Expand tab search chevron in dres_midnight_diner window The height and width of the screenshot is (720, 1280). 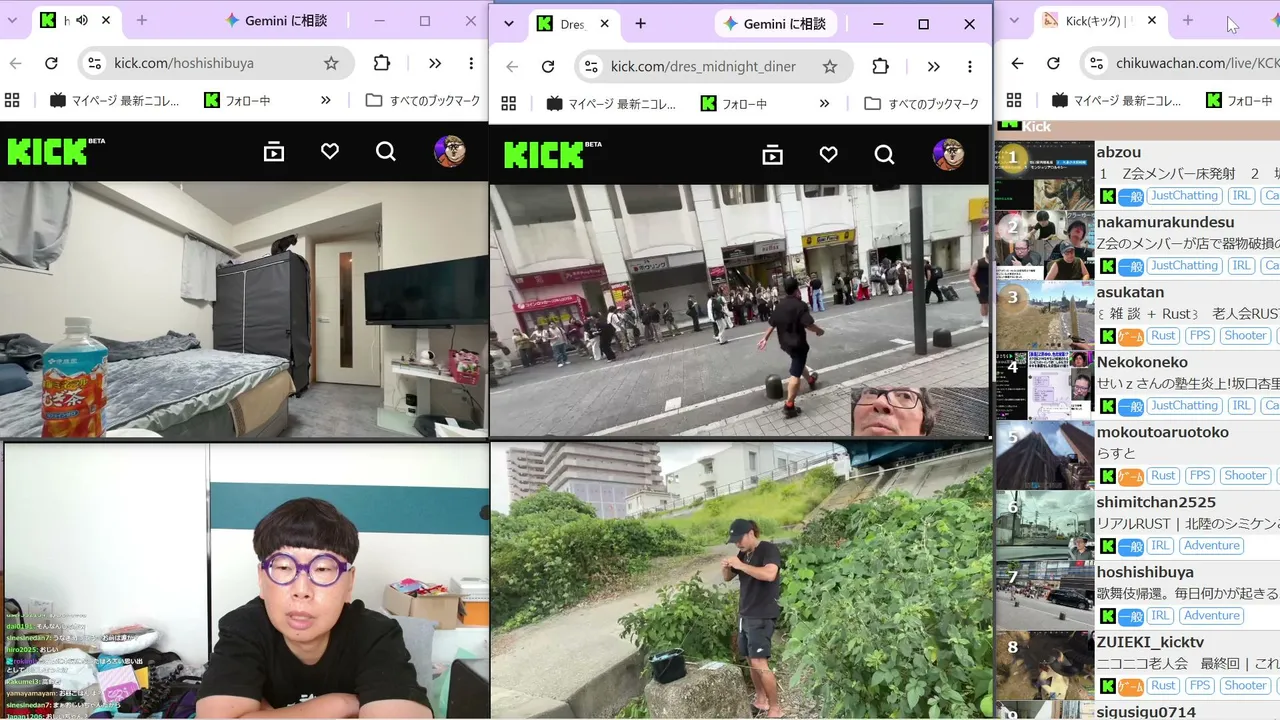(509, 24)
